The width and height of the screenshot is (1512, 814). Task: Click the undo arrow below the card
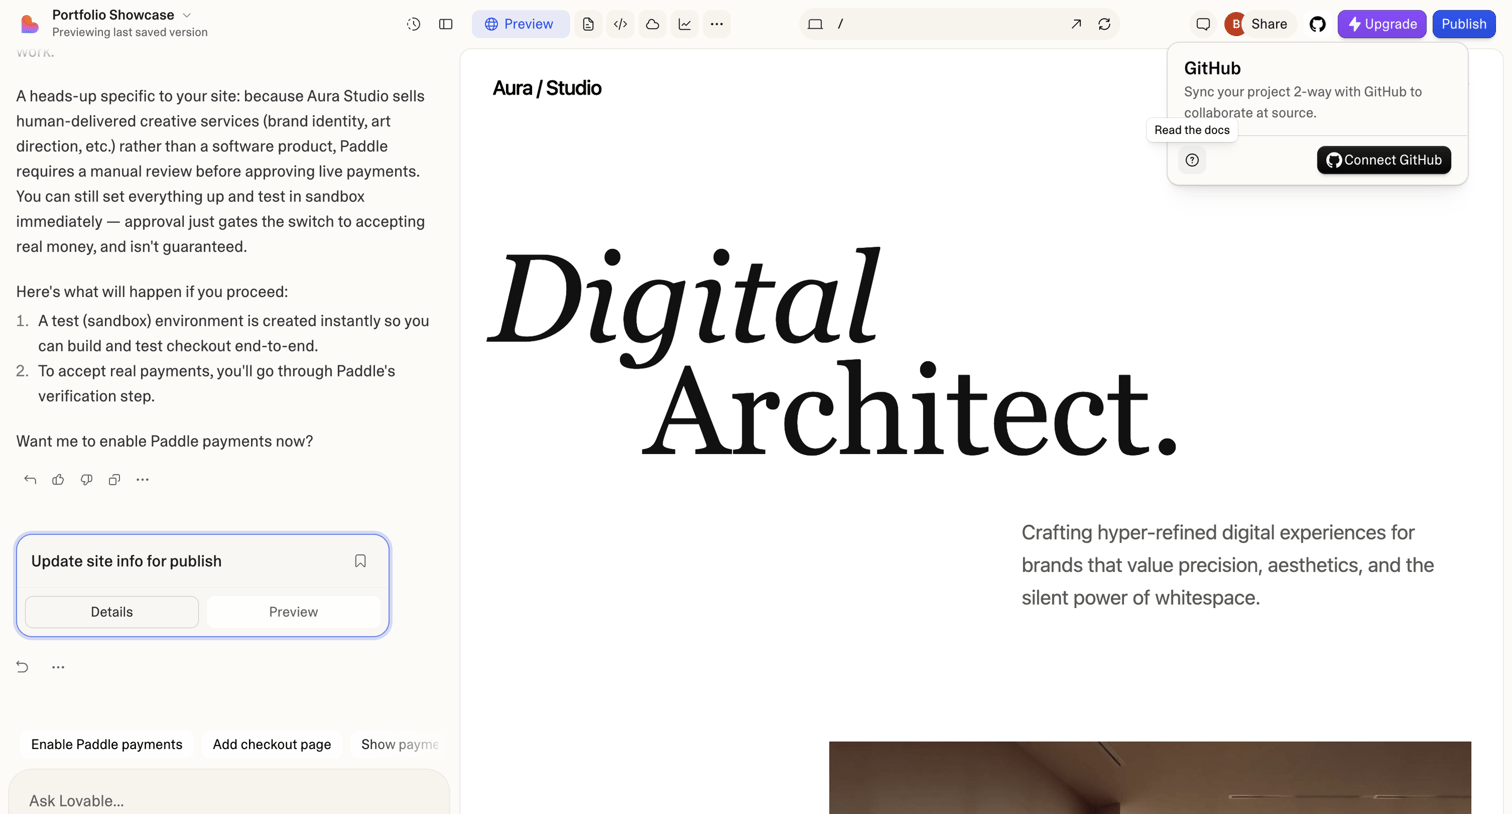(22, 667)
